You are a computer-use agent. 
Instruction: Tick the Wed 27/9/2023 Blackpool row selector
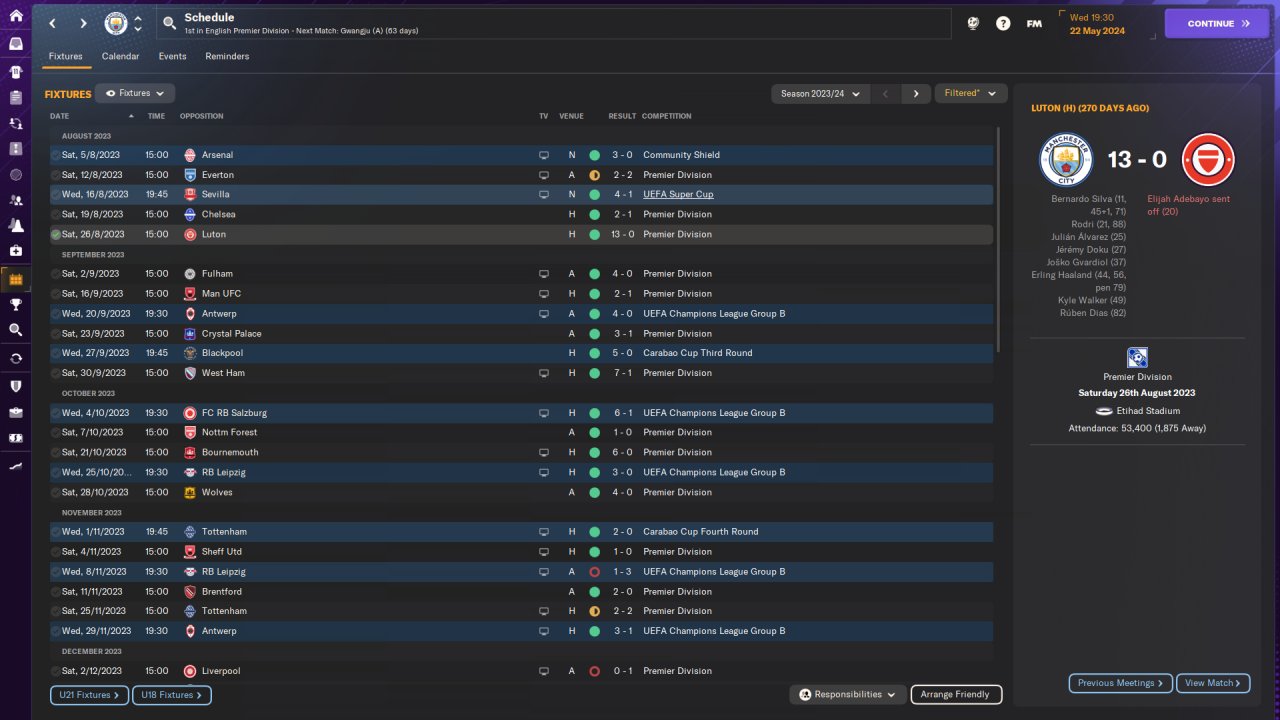pos(56,353)
